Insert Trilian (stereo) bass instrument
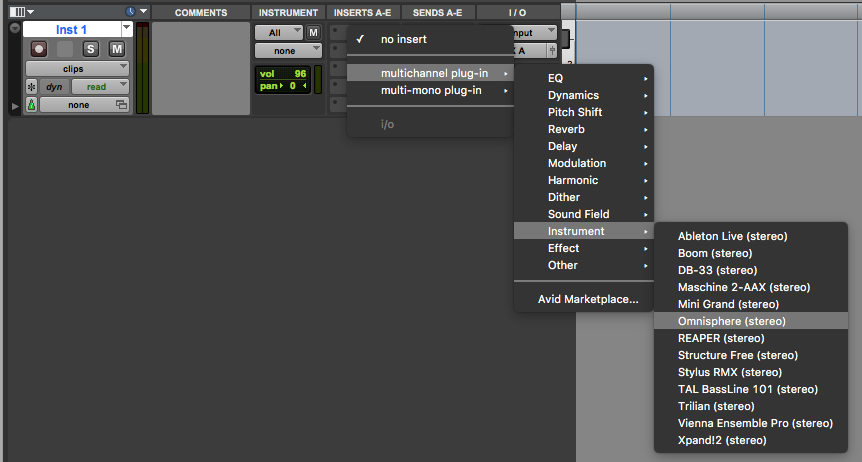Image resolution: width=862 pixels, height=462 pixels. coord(751,406)
